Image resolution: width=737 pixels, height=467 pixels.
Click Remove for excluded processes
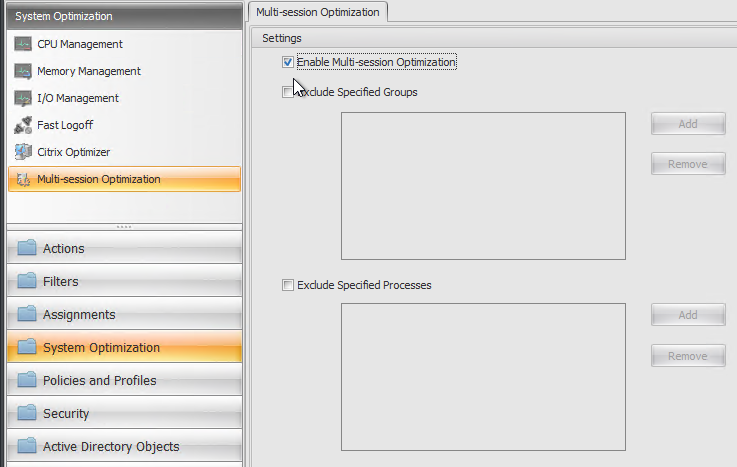coord(688,356)
